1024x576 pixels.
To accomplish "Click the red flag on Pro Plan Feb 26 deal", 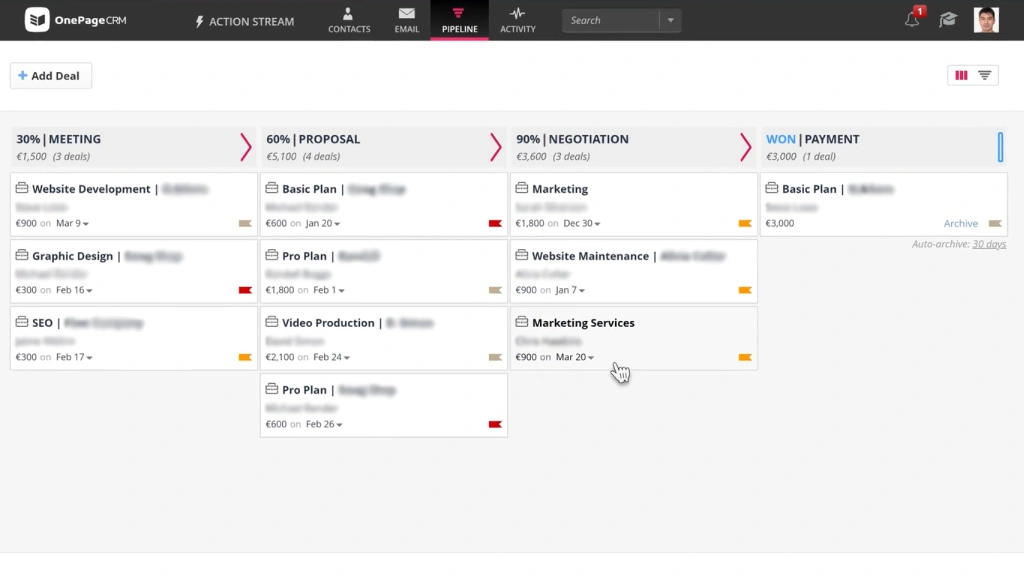I will 495,424.
